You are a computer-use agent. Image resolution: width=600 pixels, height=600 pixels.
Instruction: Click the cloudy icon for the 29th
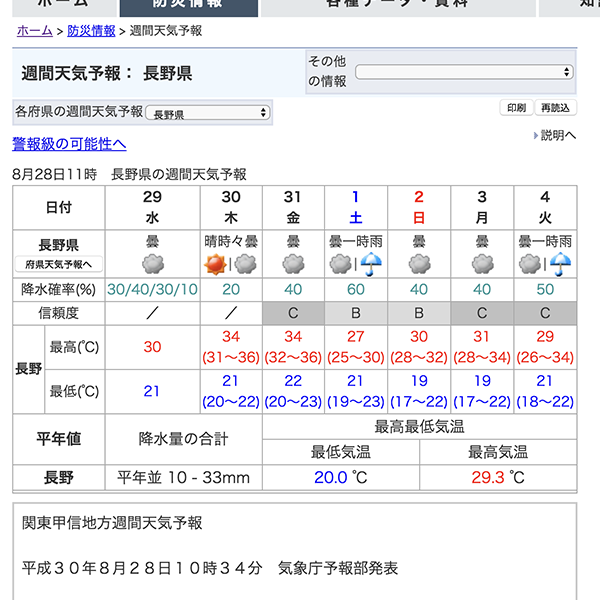coord(153,264)
